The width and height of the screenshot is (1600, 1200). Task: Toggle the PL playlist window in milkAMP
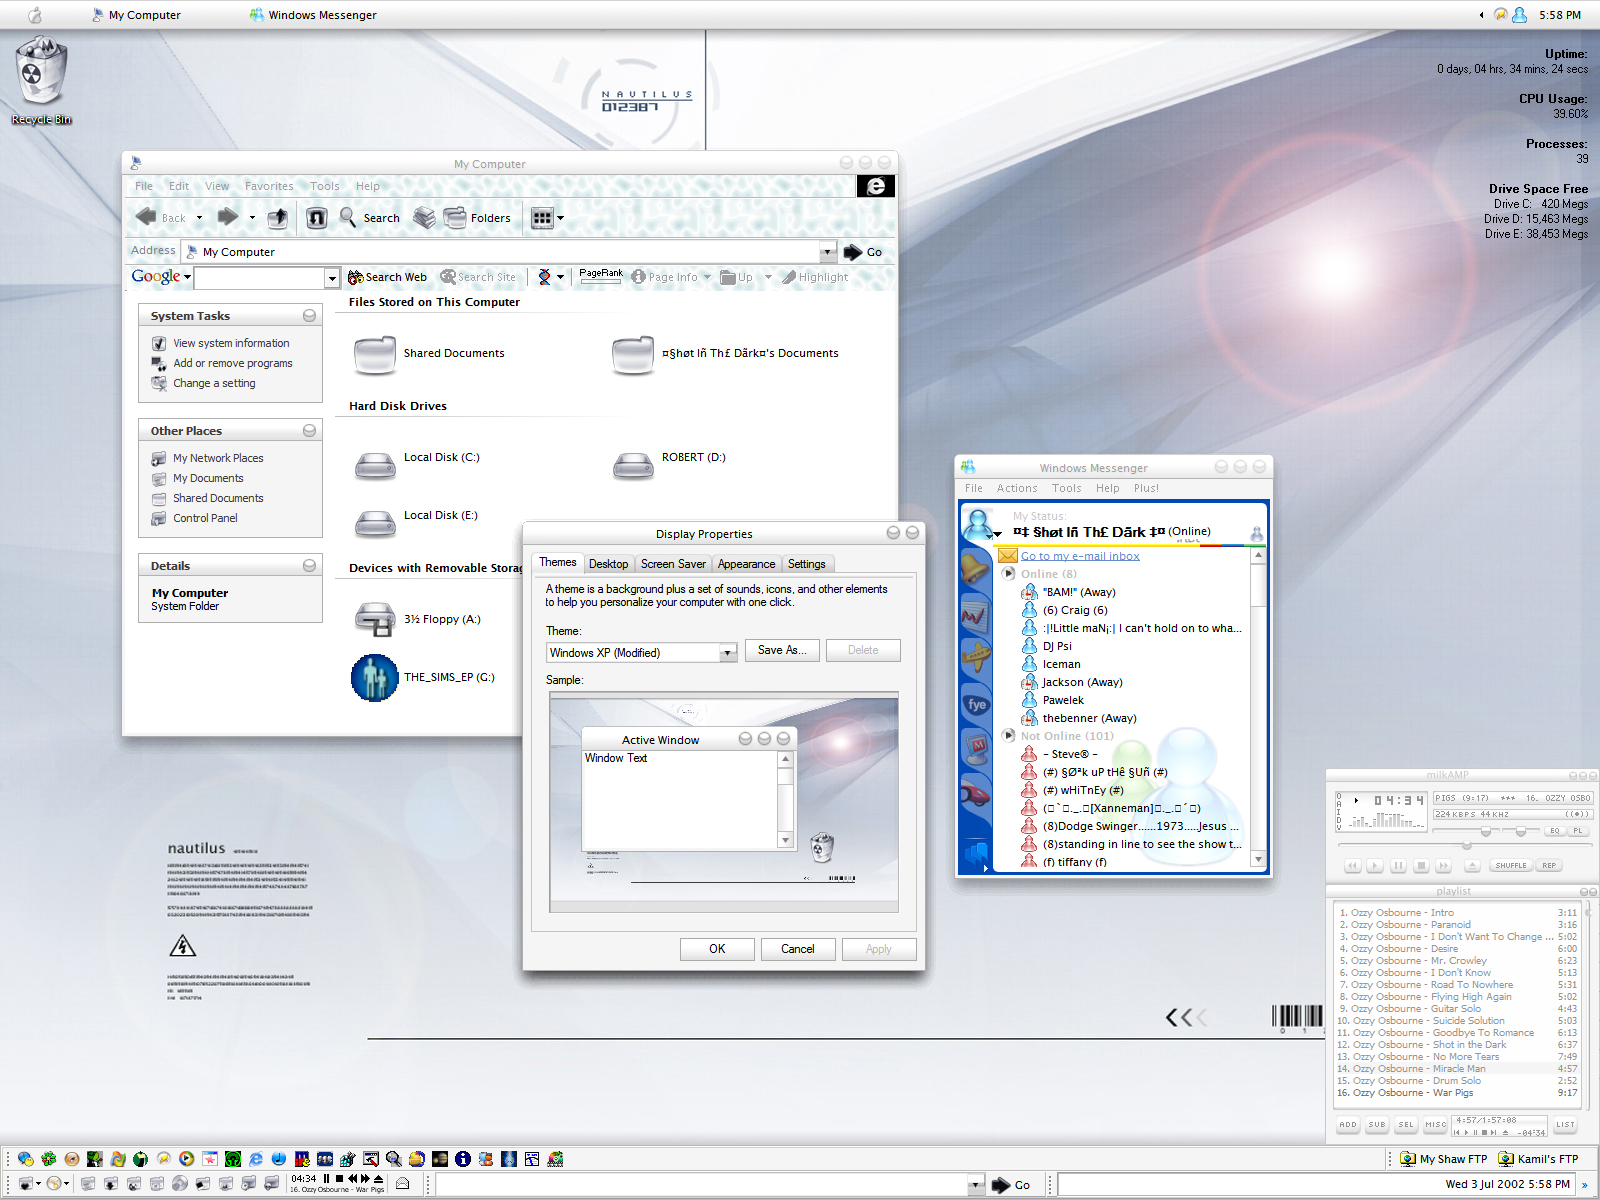pos(1578,831)
